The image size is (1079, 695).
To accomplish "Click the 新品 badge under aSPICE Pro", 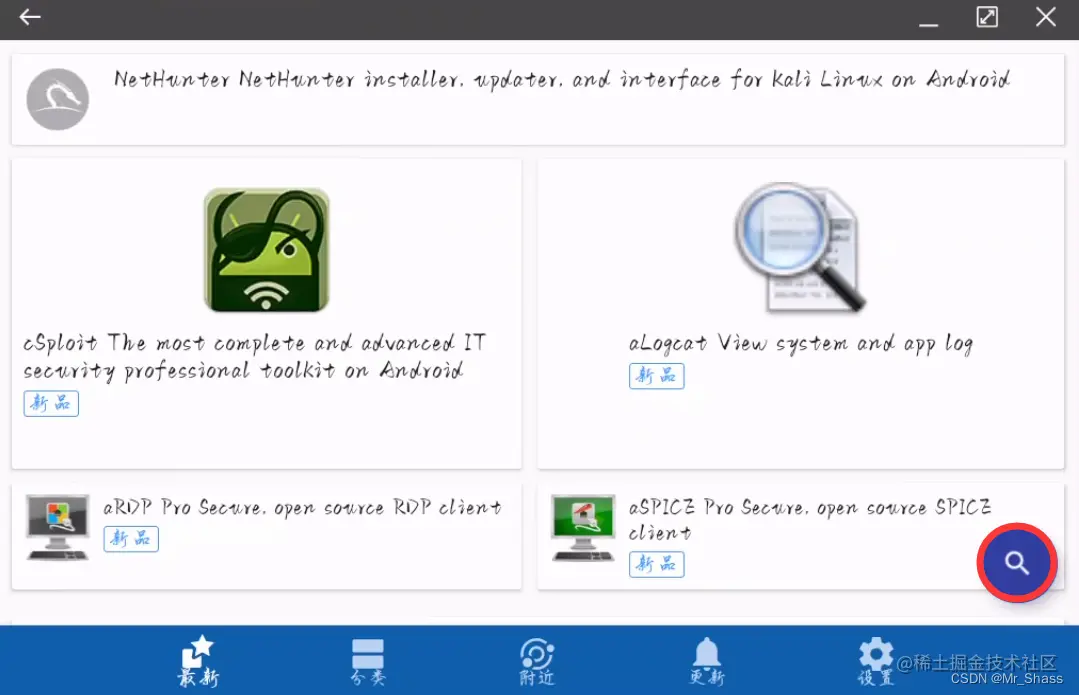I will point(656,564).
